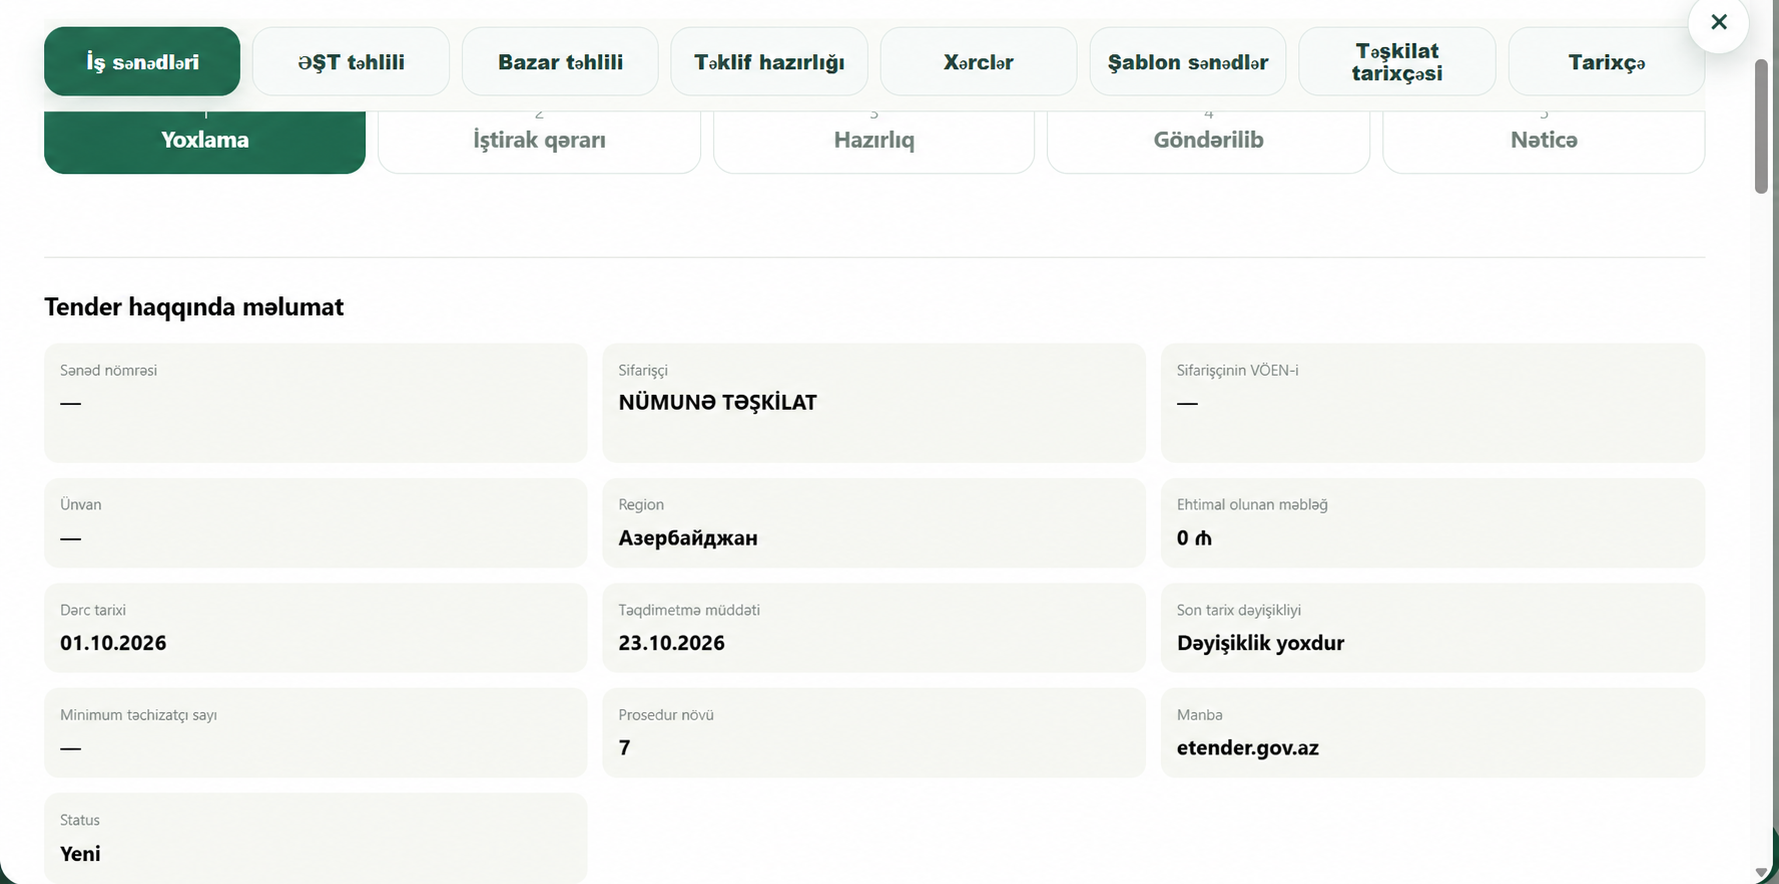Click the Prosedur növü value 7
Image resolution: width=1779 pixels, height=884 pixels.
pyautogui.click(x=624, y=748)
